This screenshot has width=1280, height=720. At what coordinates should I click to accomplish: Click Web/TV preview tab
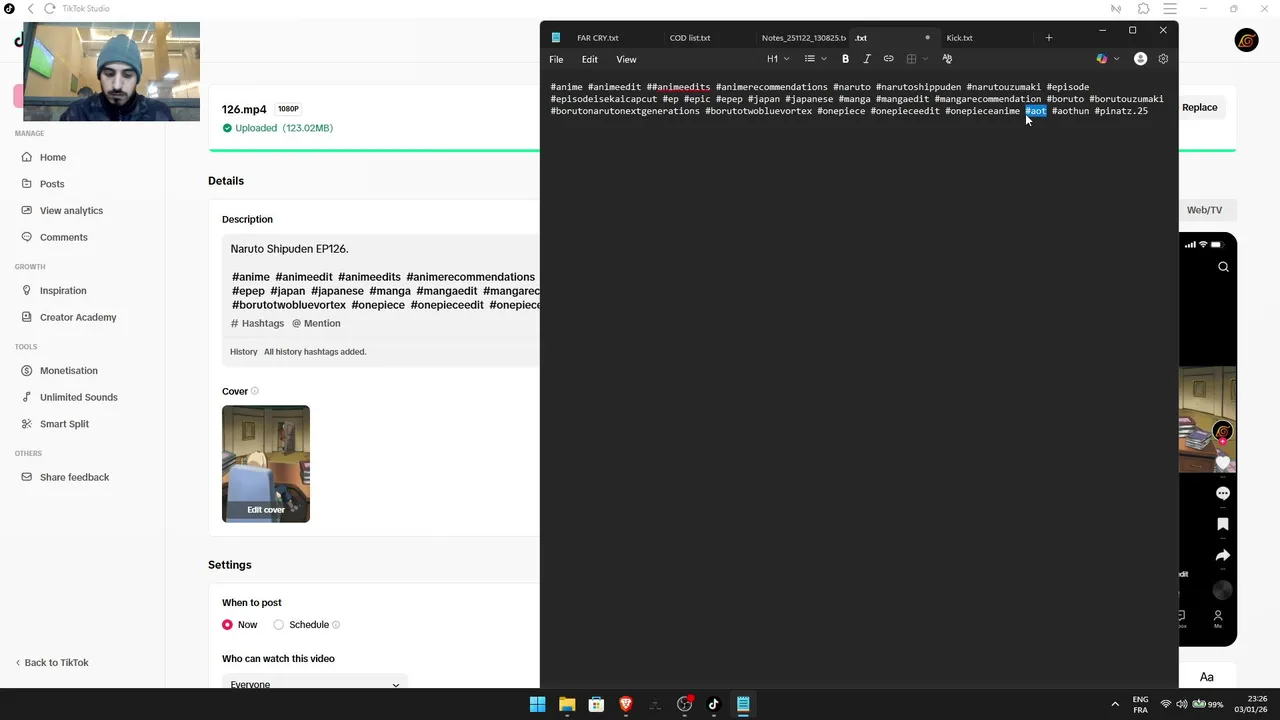click(x=1204, y=210)
